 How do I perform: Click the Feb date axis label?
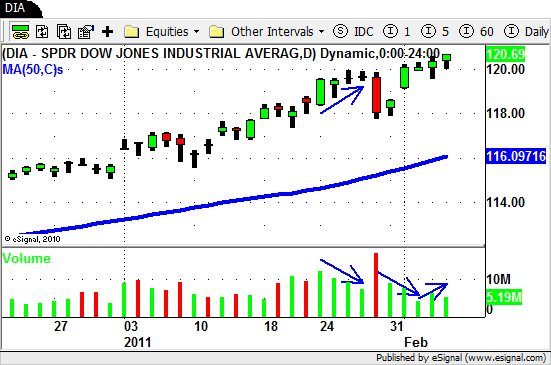tap(416, 342)
